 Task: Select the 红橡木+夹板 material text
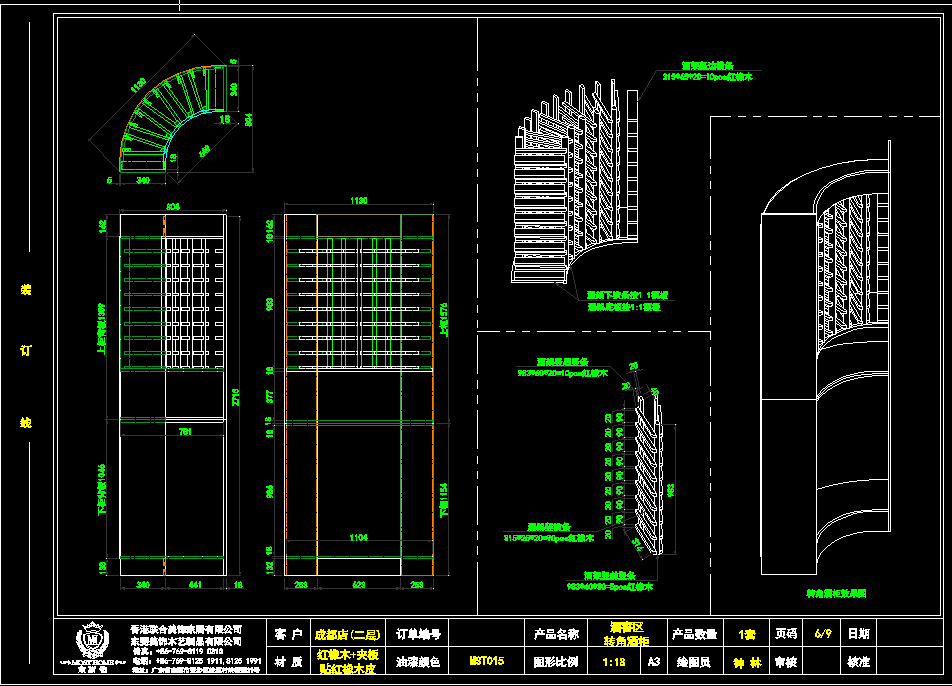(346, 655)
